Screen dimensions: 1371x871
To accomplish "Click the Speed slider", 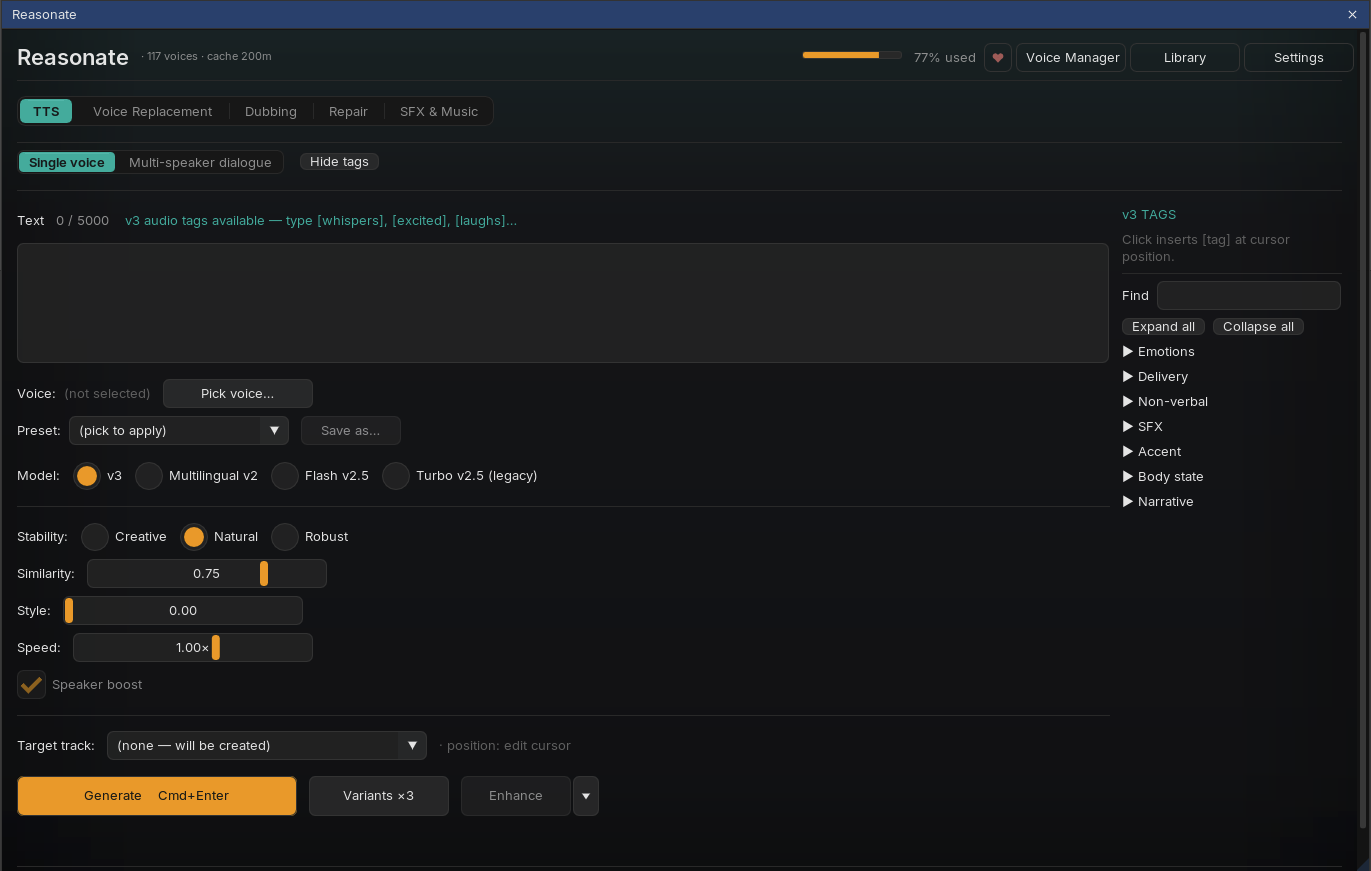I will click(193, 648).
